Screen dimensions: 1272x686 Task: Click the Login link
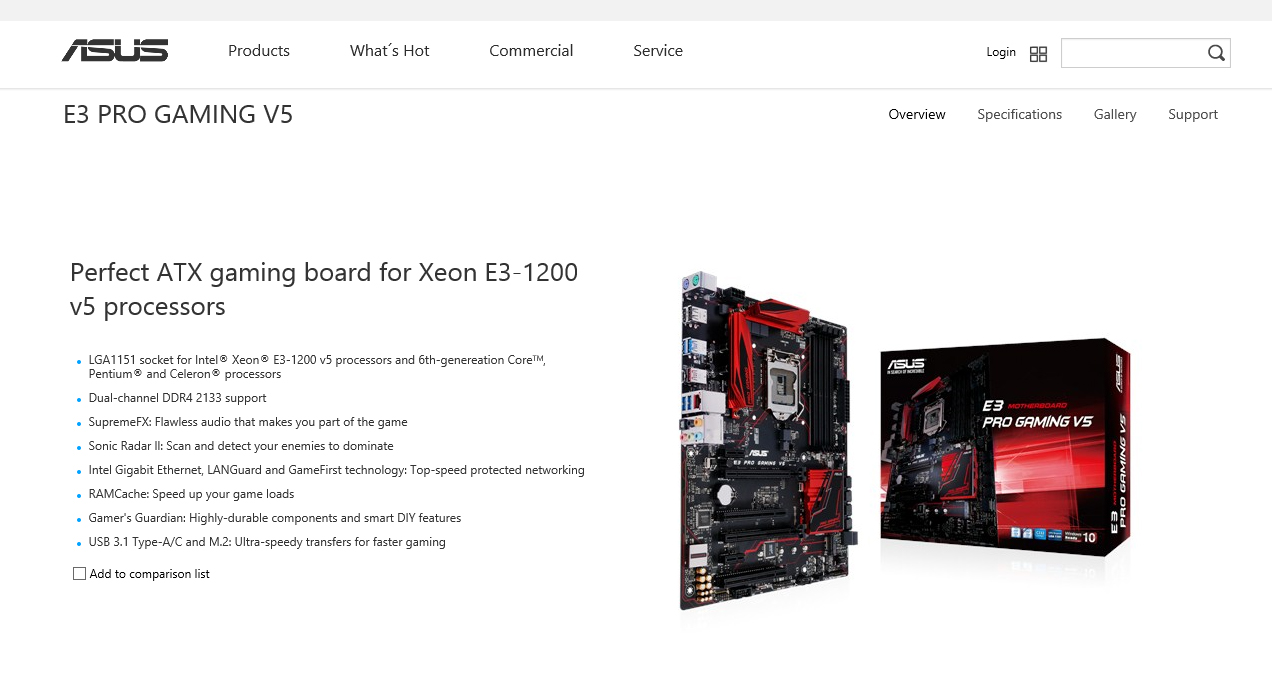pyautogui.click(x=1001, y=52)
